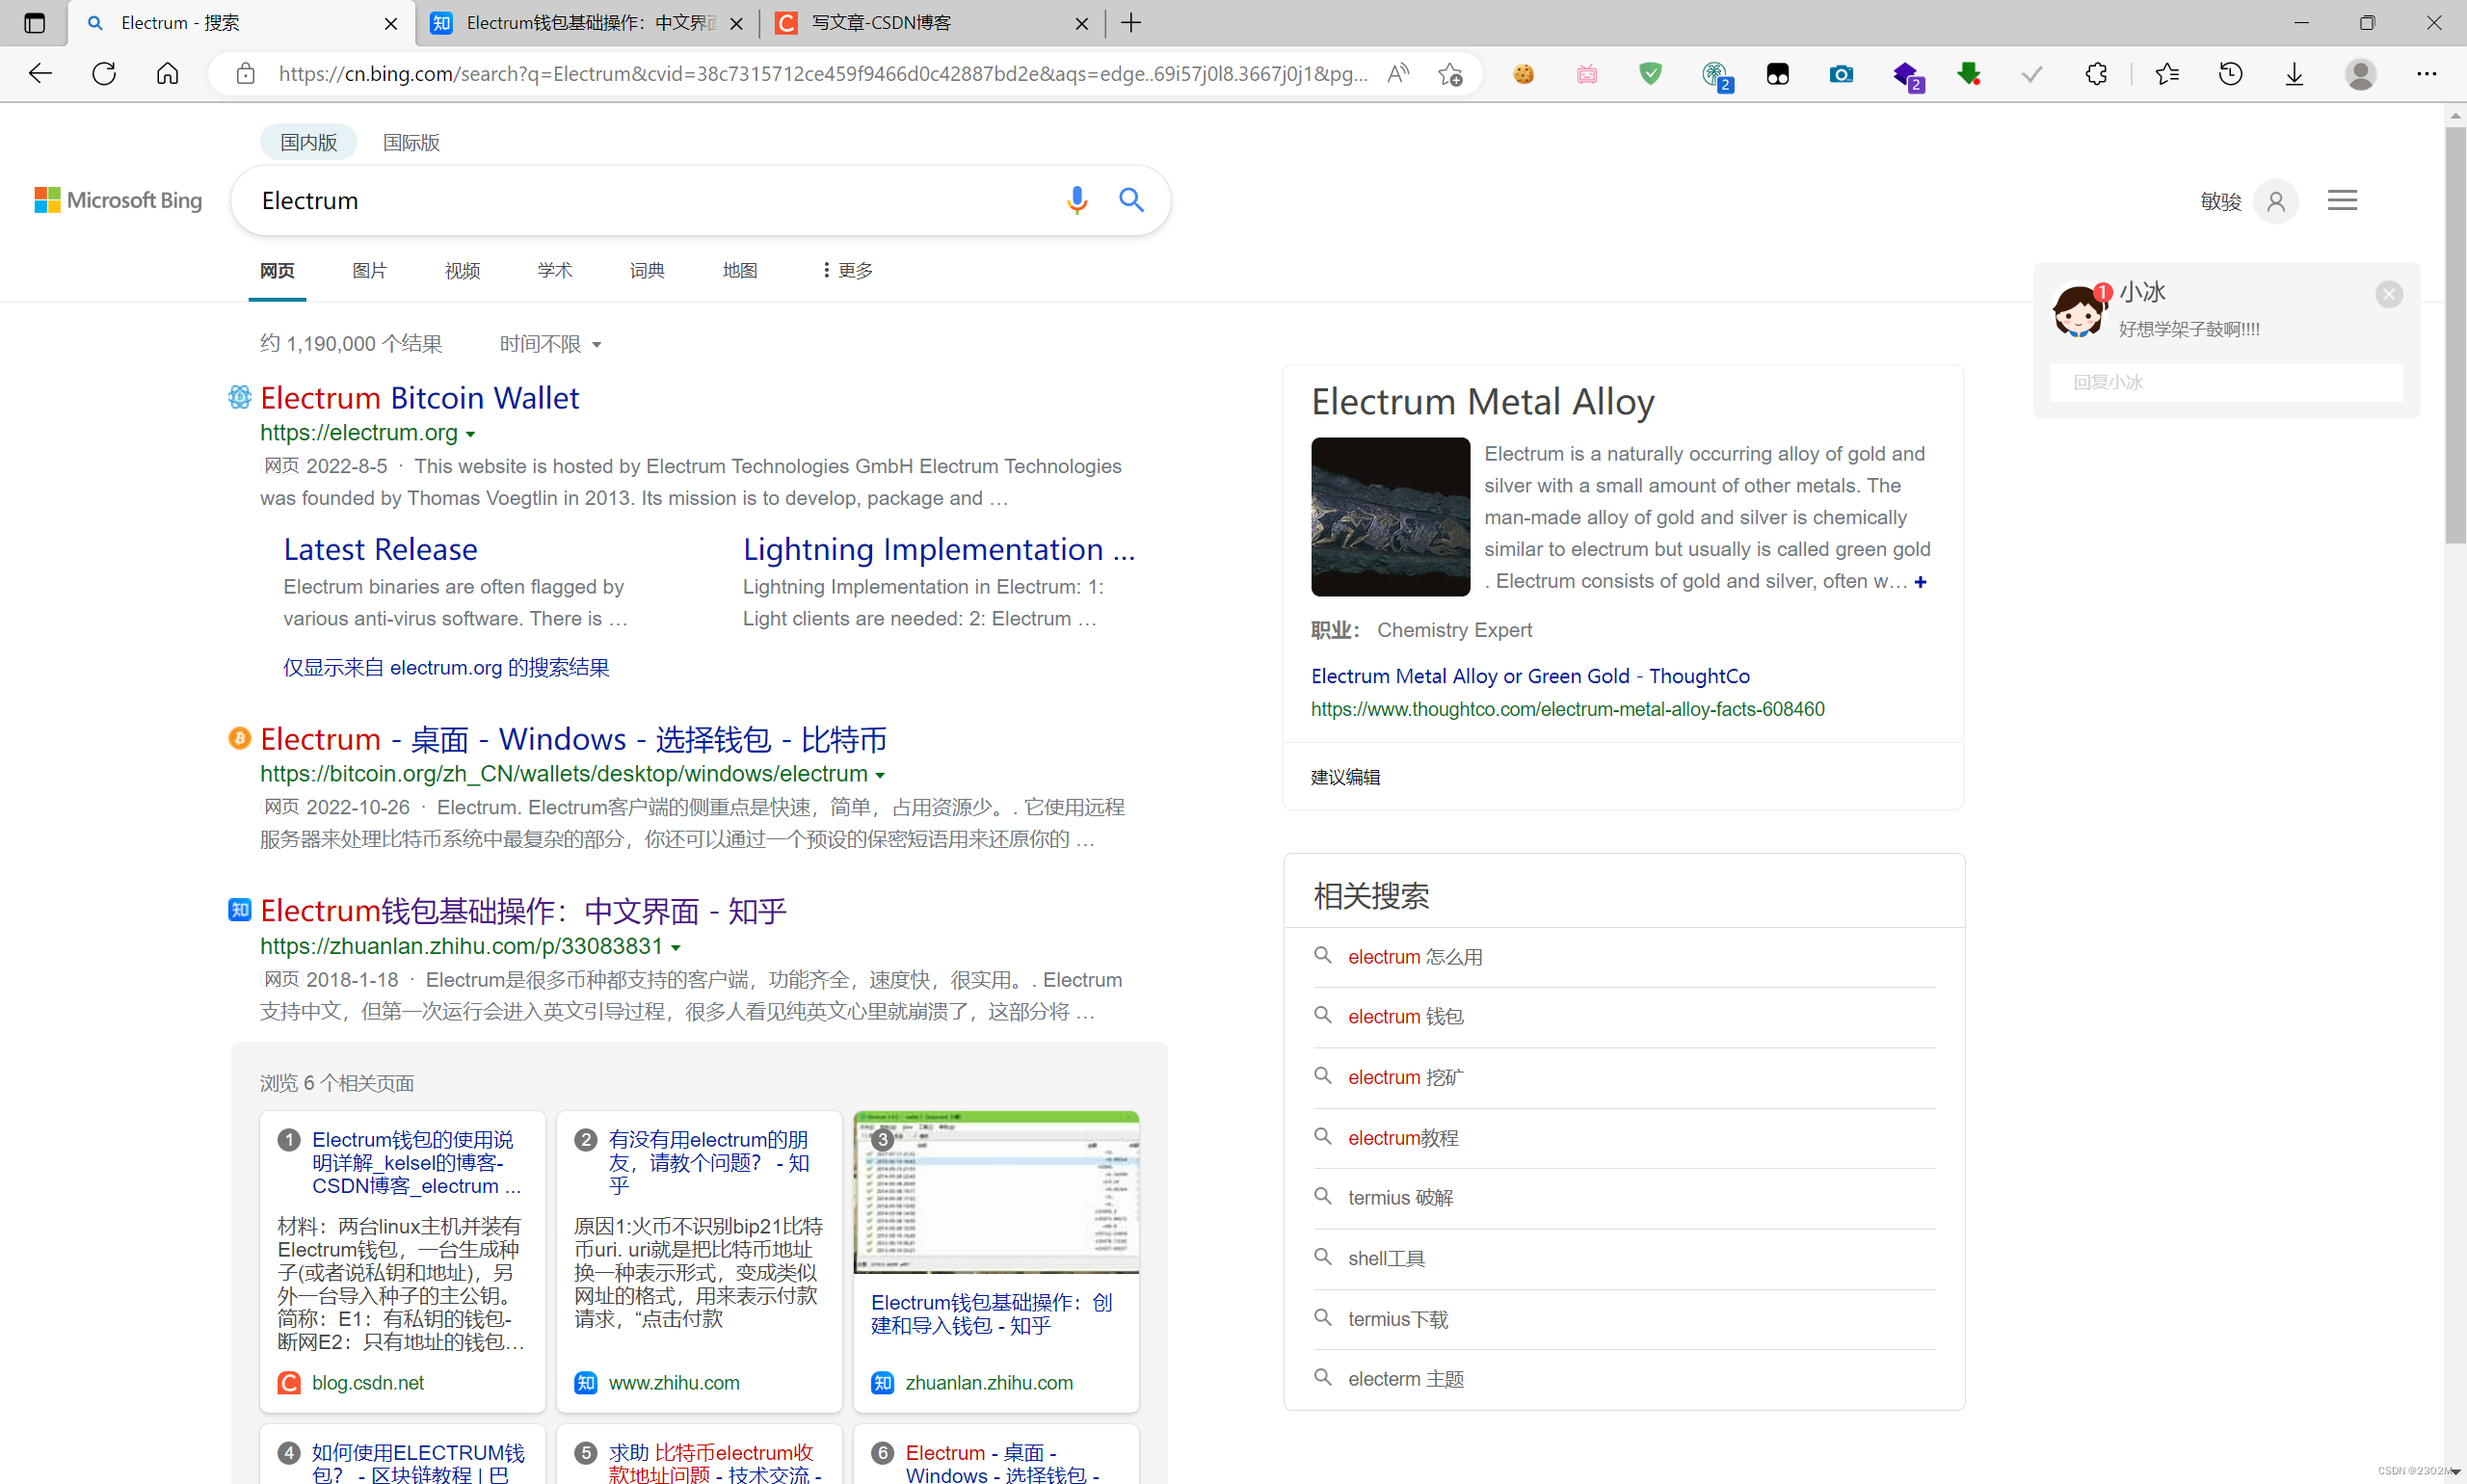Select 国内版 search mode
Screen dimensions: 2467x1484
point(308,142)
